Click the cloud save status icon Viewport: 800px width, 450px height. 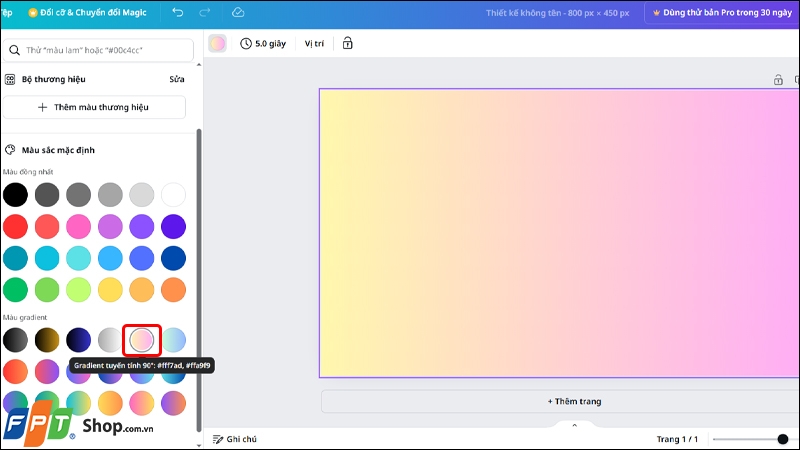(x=238, y=12)
